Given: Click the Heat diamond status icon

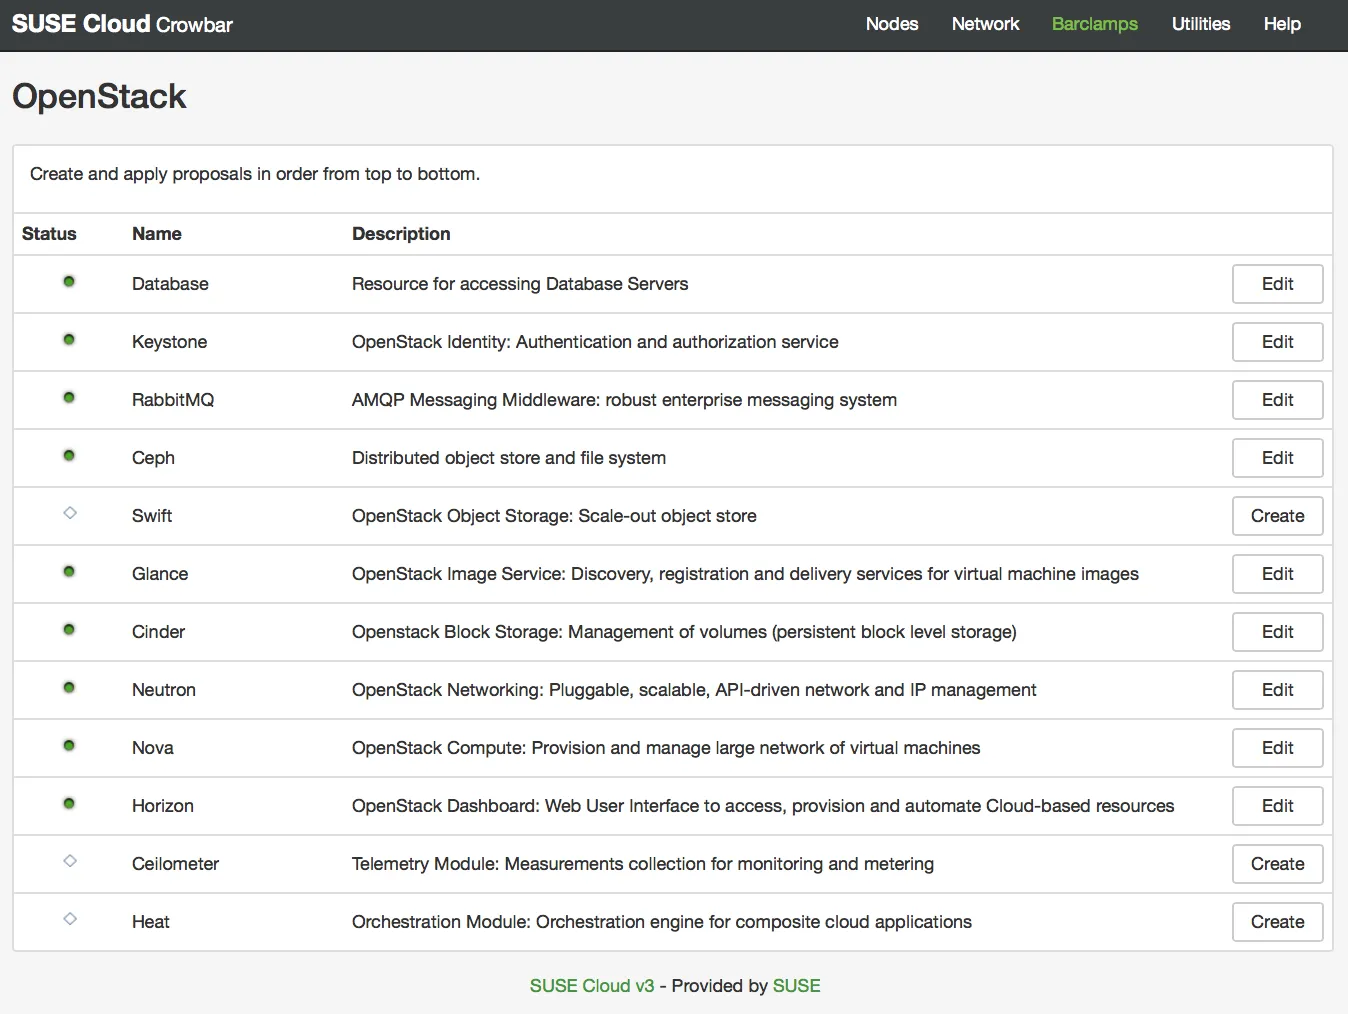Looking at the screenshot, I should click(x=70, y=919).
